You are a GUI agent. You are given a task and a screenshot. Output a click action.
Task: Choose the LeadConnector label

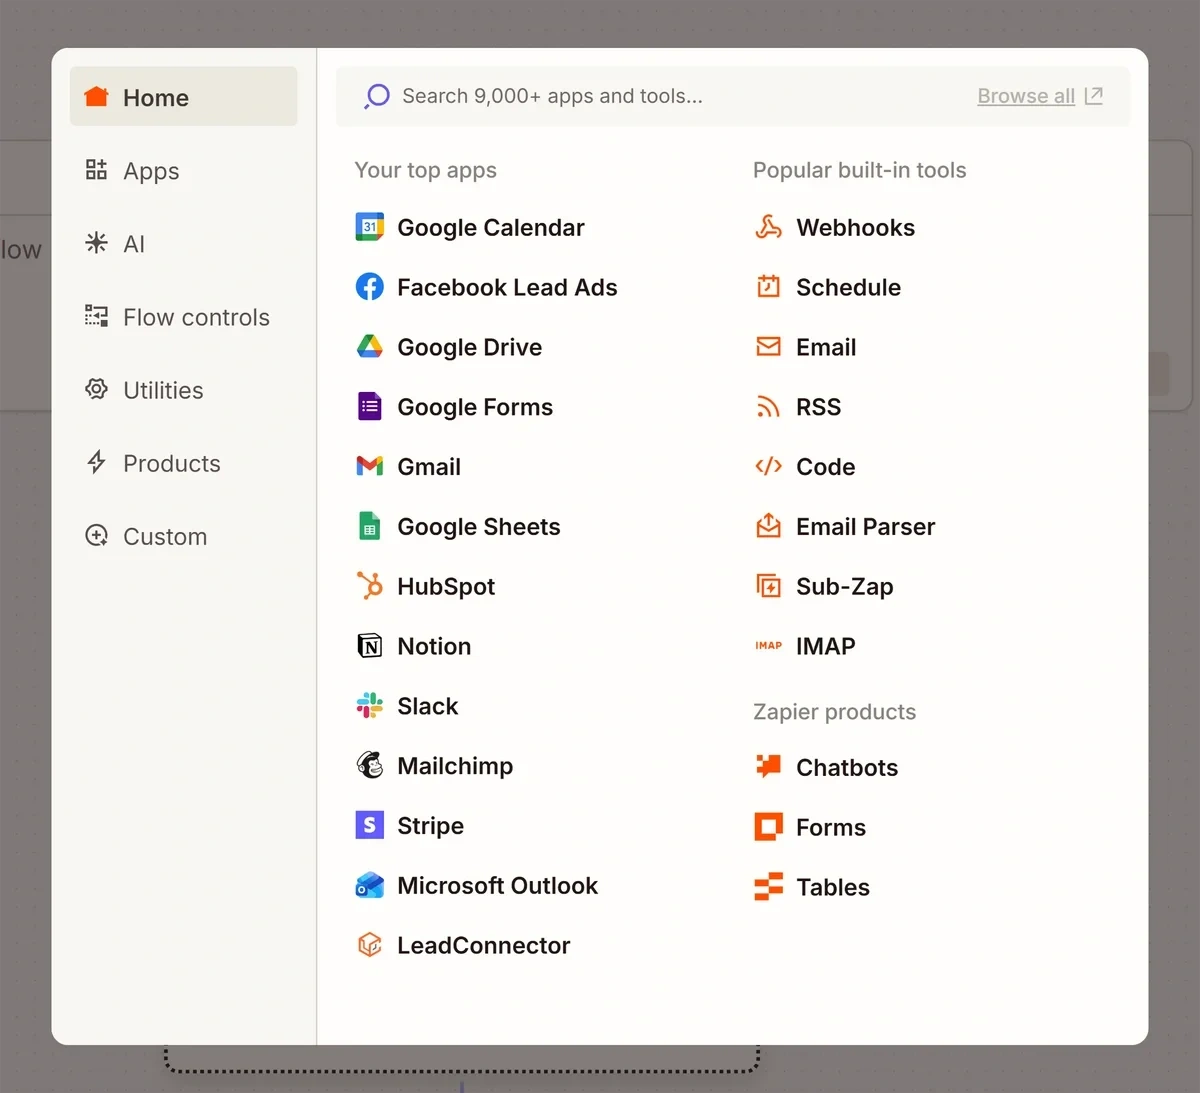483,945
